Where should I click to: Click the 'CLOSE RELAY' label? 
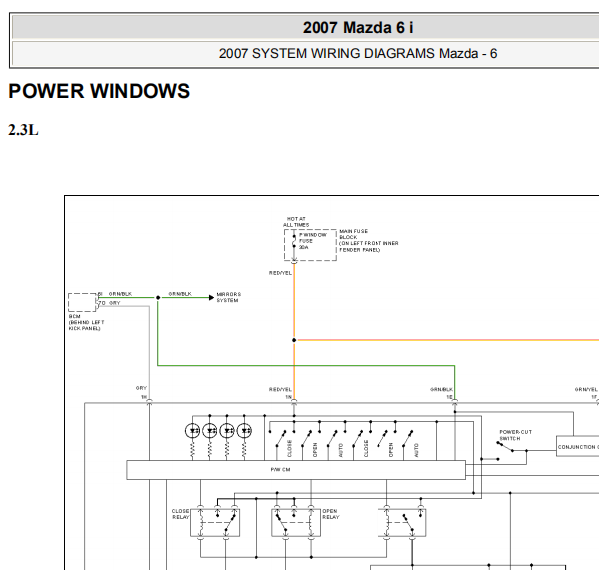(180, 514)
